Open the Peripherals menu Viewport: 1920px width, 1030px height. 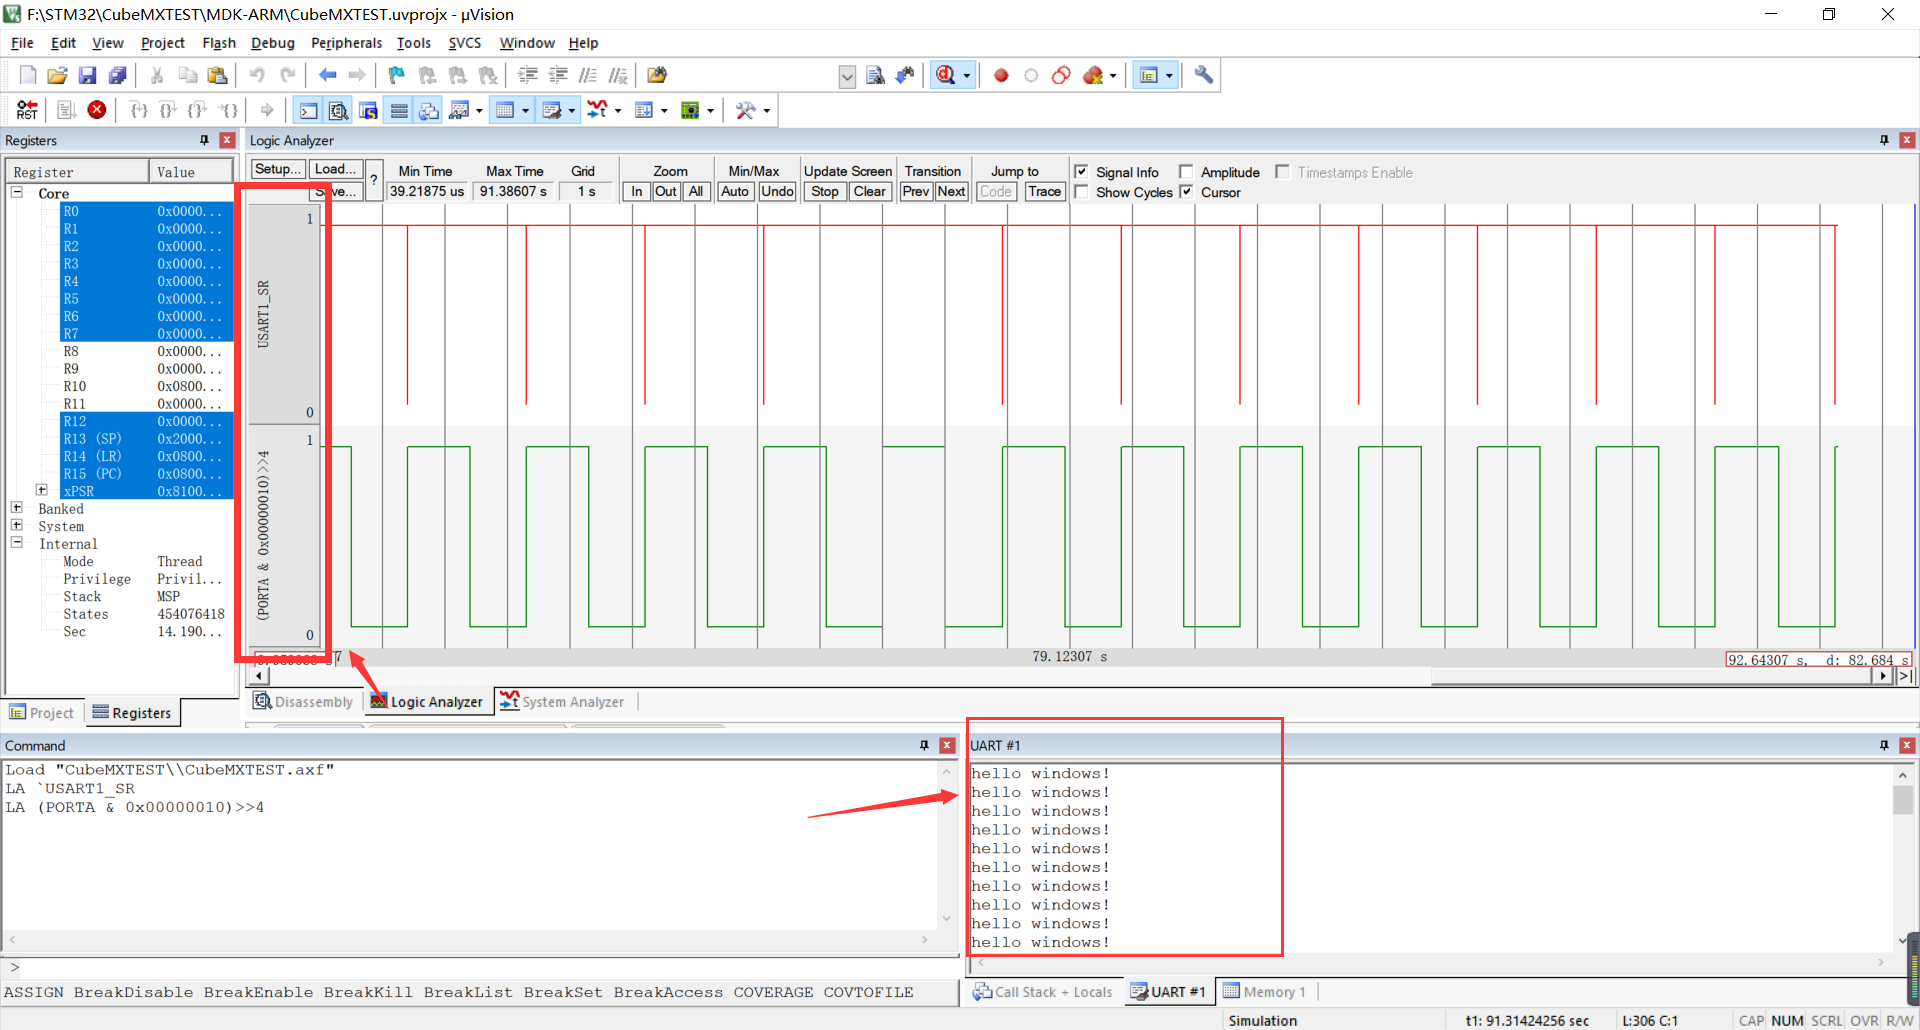(346, 43)
